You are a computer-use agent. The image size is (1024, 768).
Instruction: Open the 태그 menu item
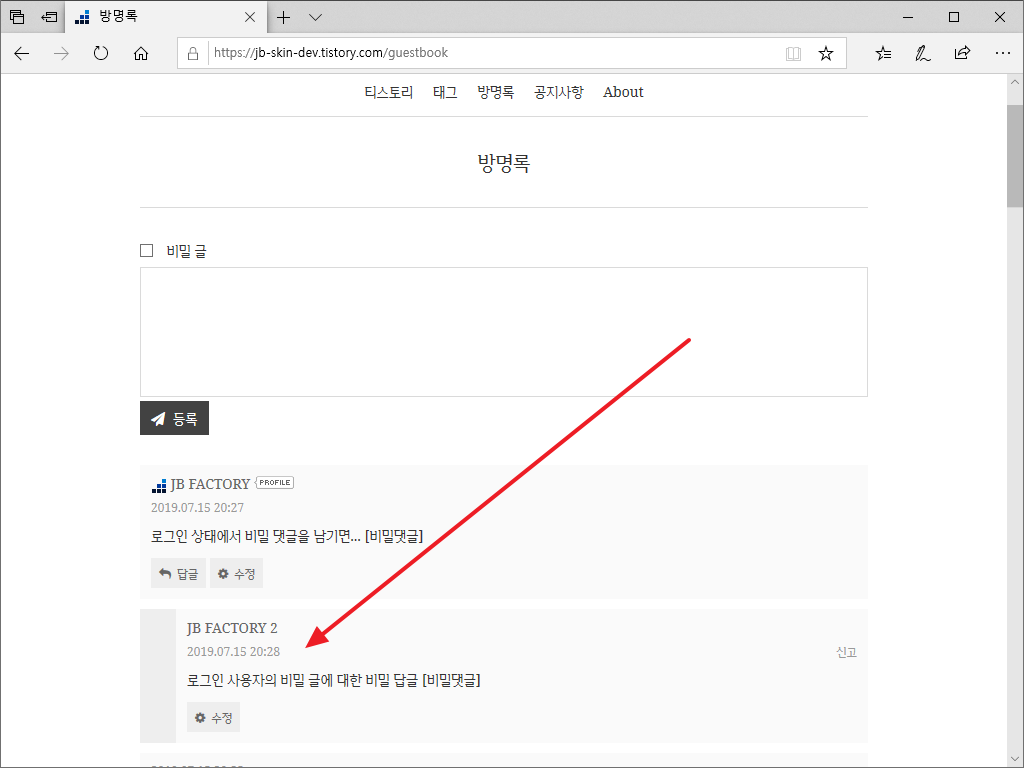[445, 93]
